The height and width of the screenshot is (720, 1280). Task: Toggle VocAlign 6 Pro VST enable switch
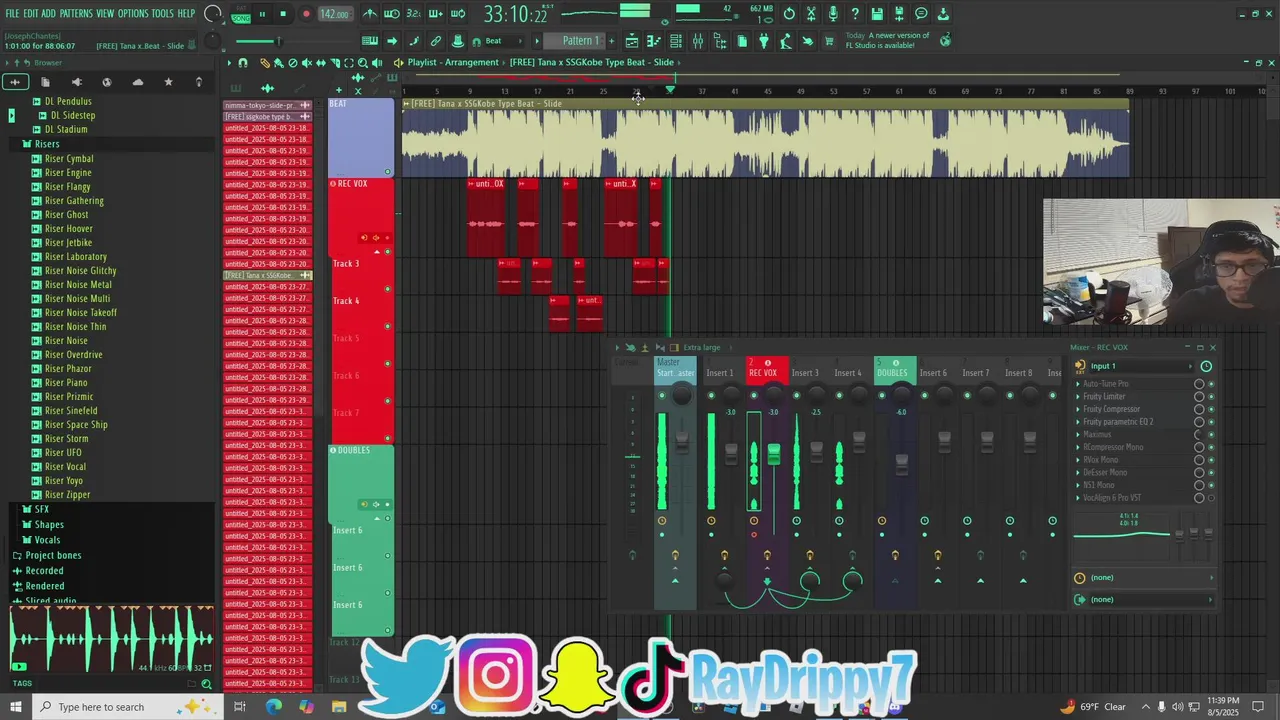1211,498
